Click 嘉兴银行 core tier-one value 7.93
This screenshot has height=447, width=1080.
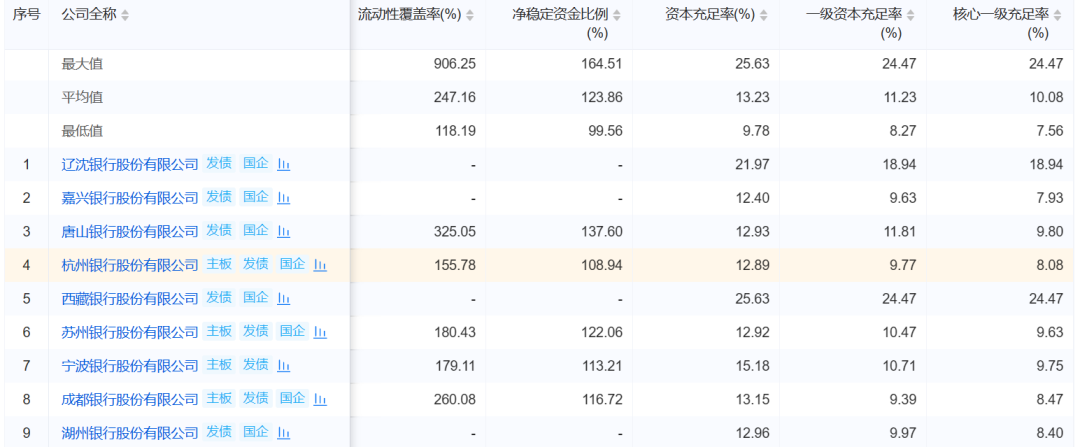[x=1052, y=198]
